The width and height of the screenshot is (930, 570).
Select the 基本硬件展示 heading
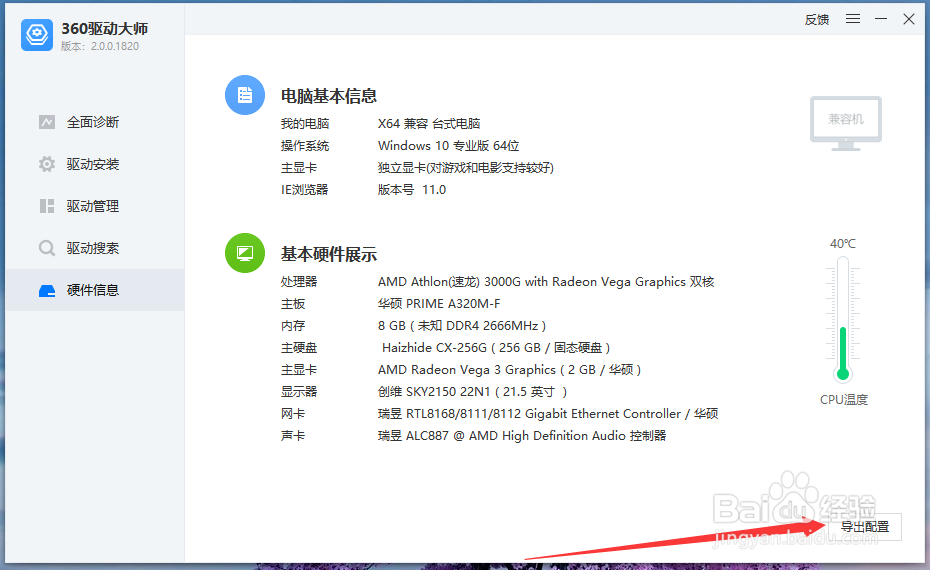(x=329, y=254)
